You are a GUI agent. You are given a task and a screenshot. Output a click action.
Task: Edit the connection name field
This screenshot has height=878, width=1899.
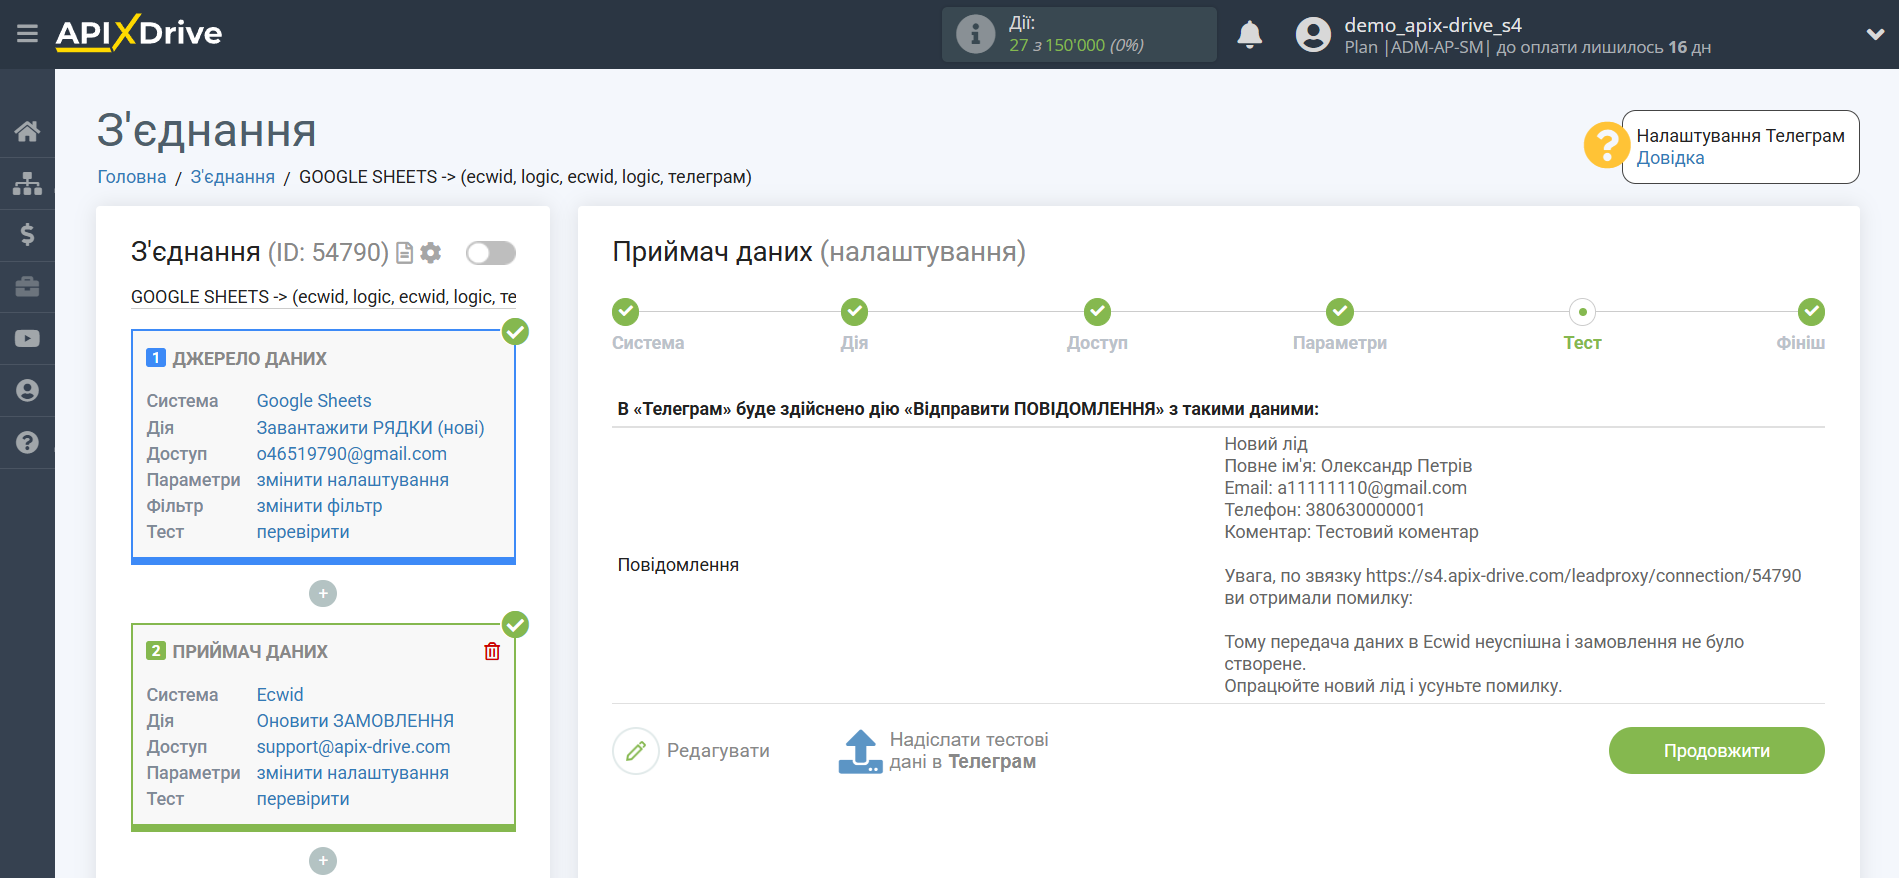coord(324,297)
